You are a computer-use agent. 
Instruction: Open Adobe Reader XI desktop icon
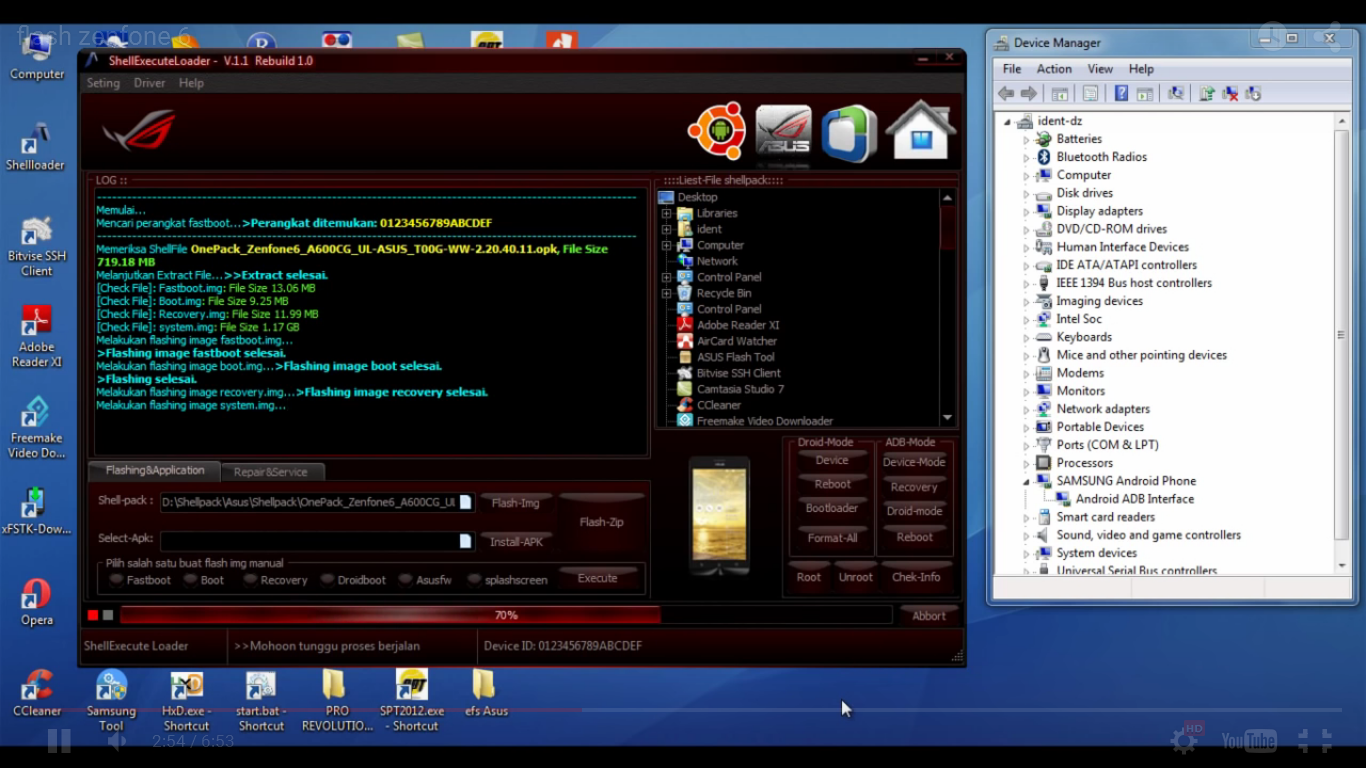36,336
